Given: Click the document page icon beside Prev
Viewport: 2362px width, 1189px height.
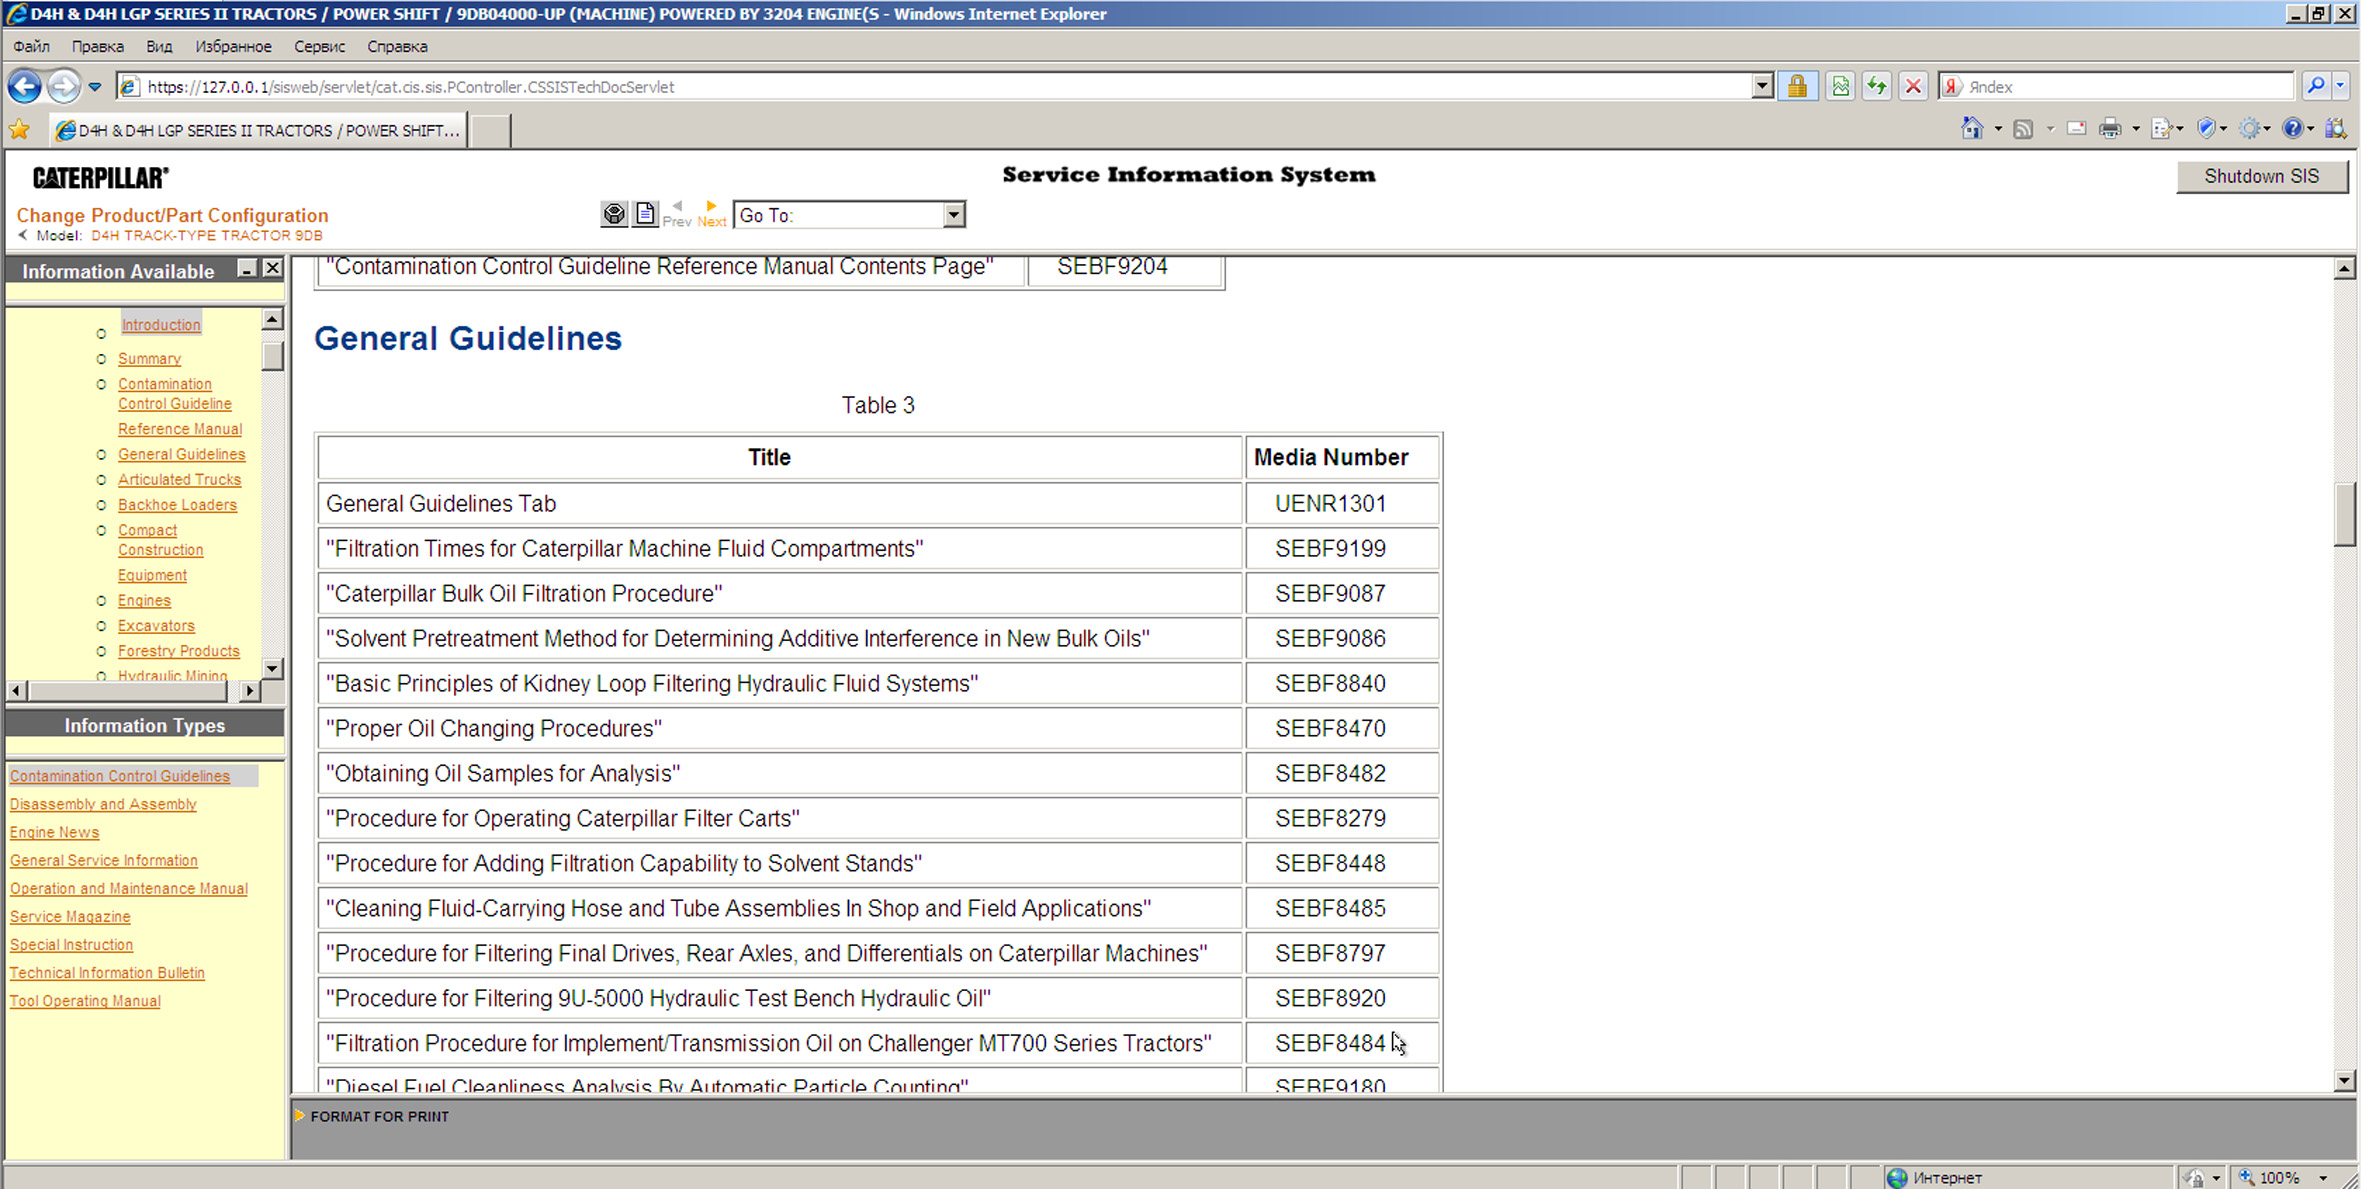Looking at the screenshot, I should (x=645, y=214).
